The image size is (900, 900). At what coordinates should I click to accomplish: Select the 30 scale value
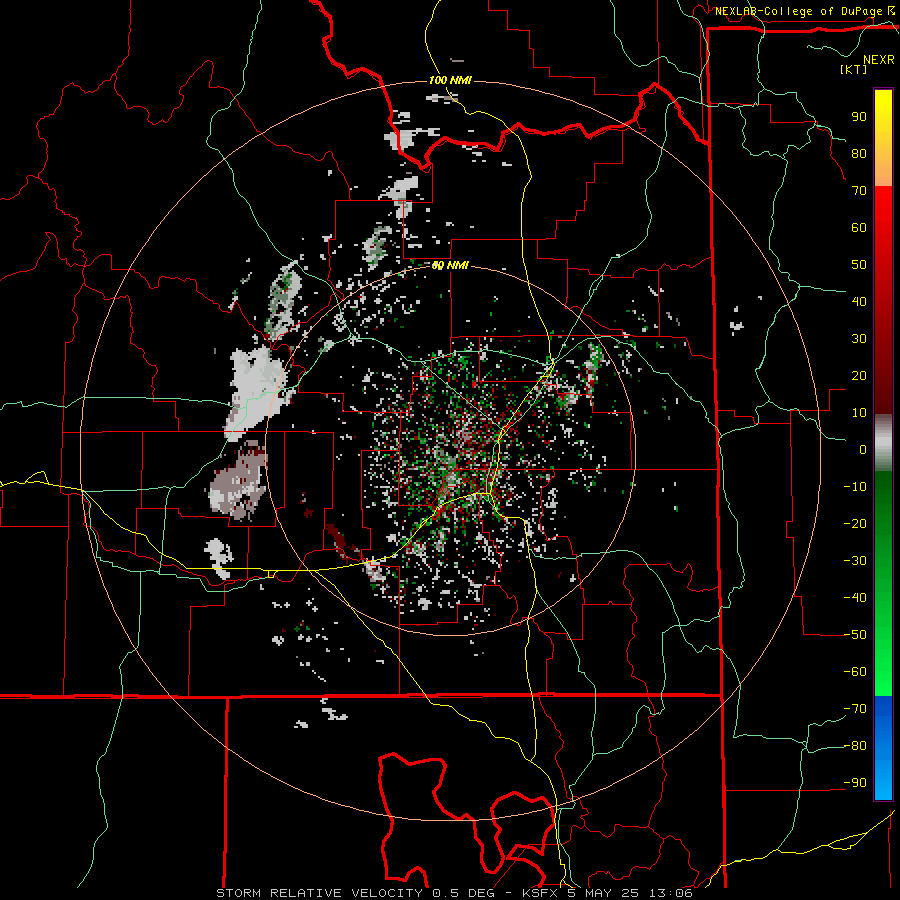point(859,339)
